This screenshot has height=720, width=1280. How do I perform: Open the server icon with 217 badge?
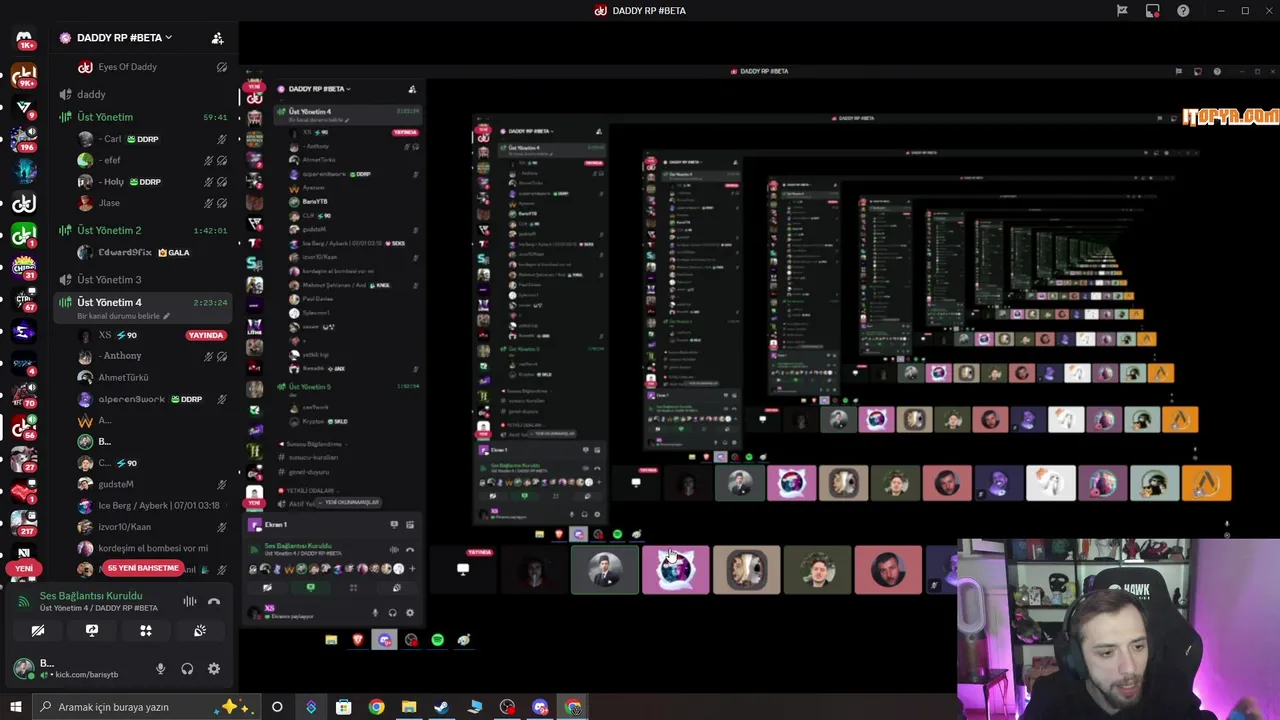coord(24,524)
